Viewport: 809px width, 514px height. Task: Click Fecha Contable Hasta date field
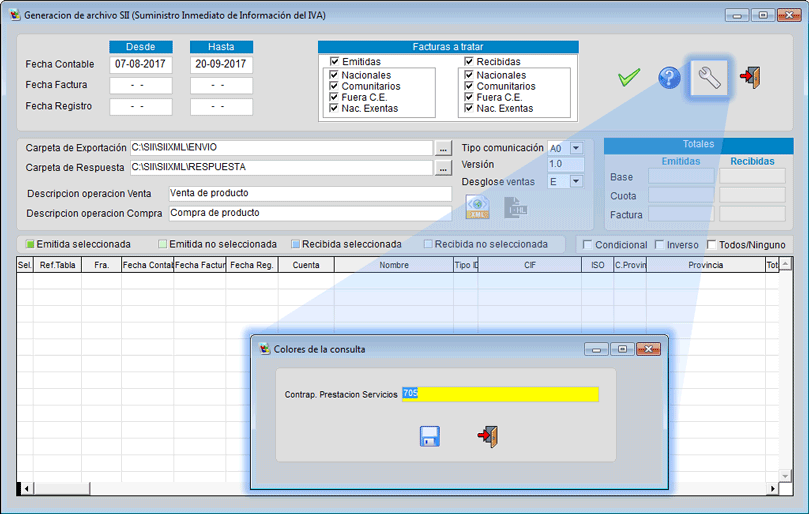(x=221, y=65)
